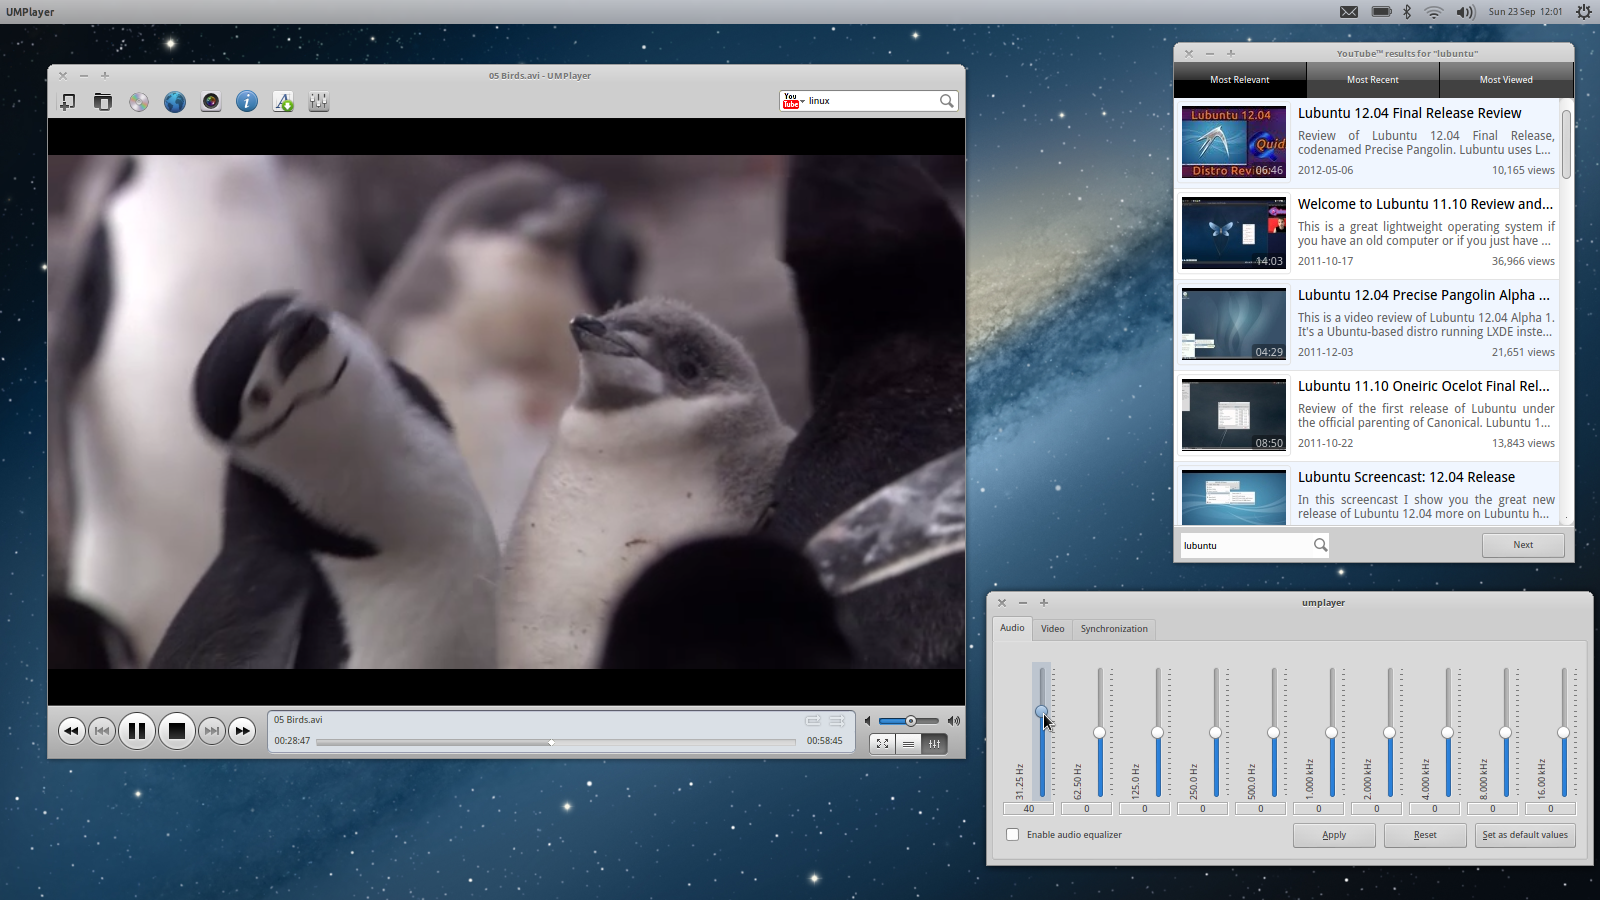Click Set as default values

pyautogui.click(x=1525, y=835)
